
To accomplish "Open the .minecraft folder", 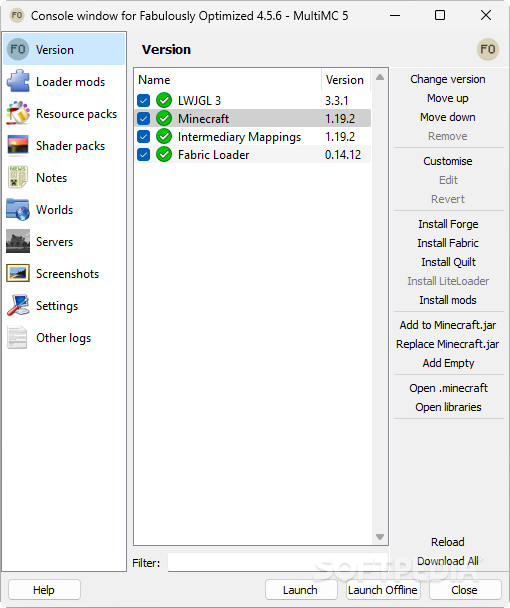I will pos(448,388).
